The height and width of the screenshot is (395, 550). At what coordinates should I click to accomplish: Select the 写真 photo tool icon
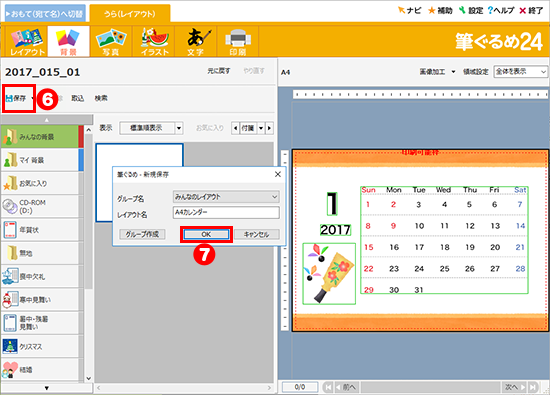111,42
